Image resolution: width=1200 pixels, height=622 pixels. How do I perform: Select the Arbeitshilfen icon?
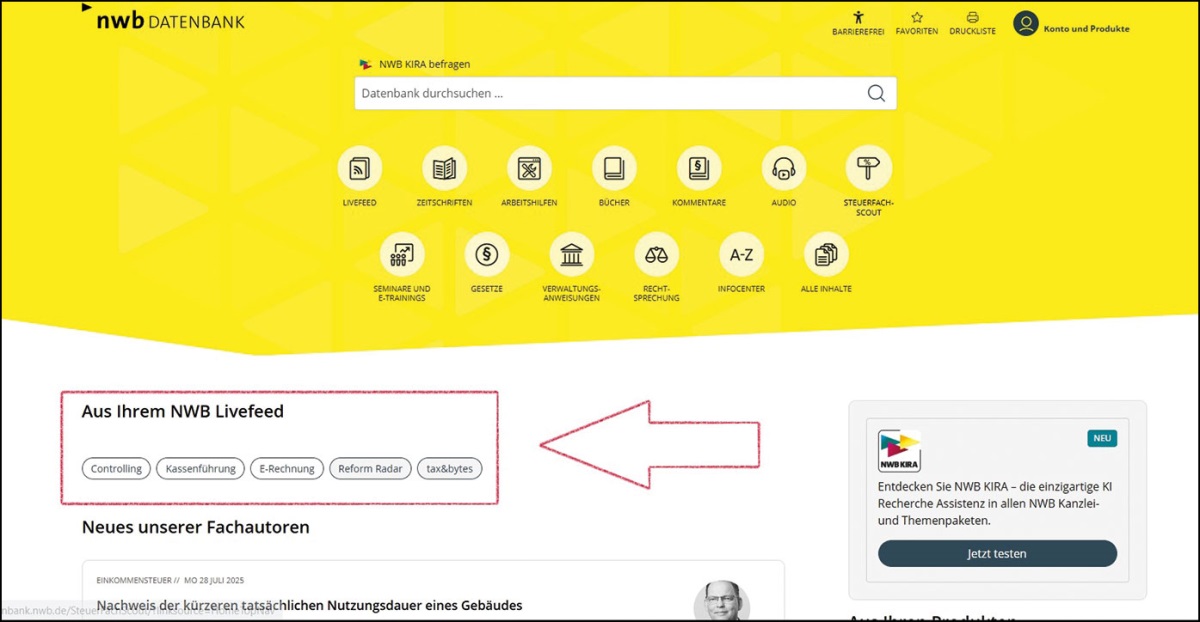pyautogui.click(x=529, y=169)
